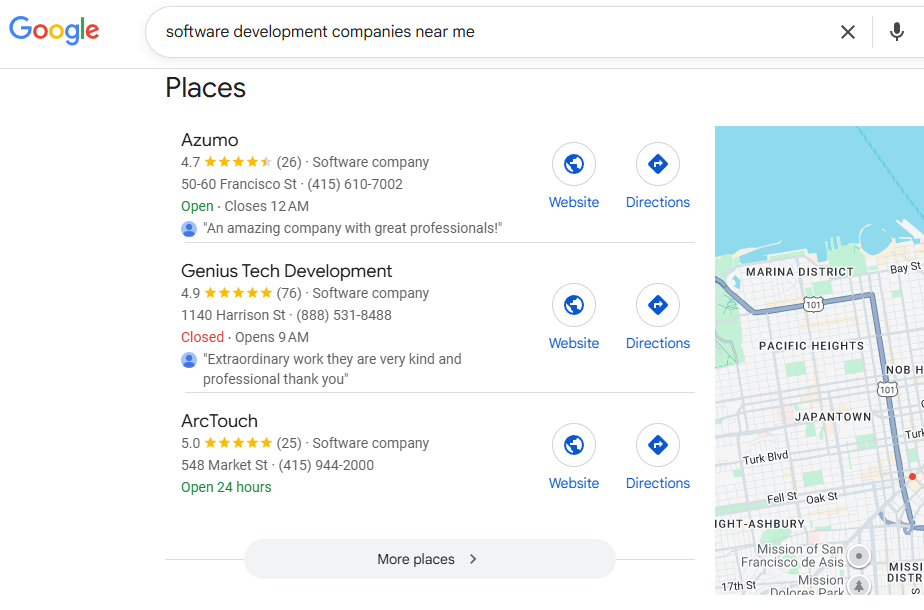Click the red location pin on map
Screen dimensions: 924x610
(912, 476)
